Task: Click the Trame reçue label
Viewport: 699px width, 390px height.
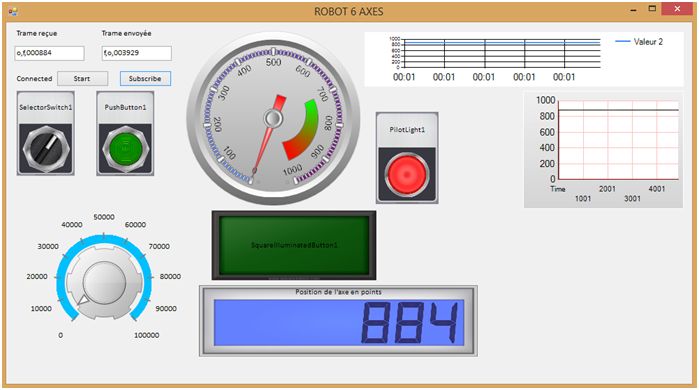Action: 37,33
